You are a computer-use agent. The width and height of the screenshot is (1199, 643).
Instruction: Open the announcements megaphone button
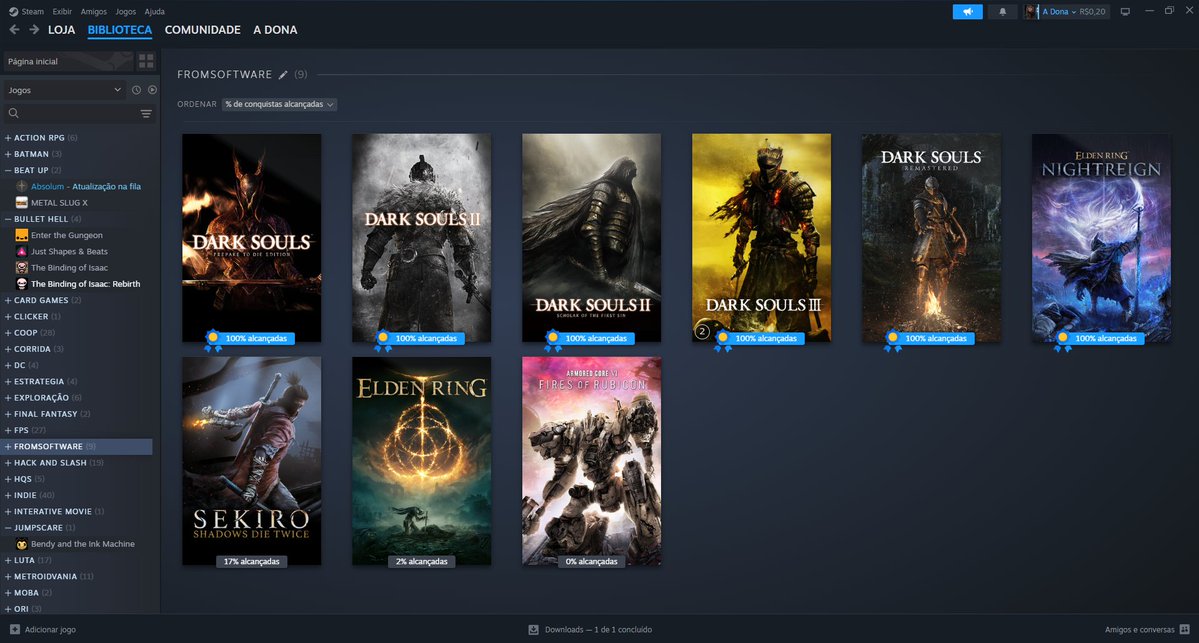967,11
